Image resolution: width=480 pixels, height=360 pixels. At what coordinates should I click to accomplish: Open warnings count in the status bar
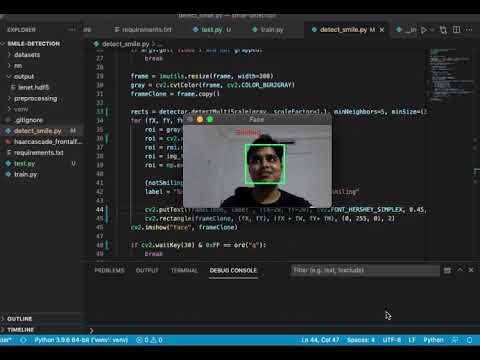coord(156,340)
